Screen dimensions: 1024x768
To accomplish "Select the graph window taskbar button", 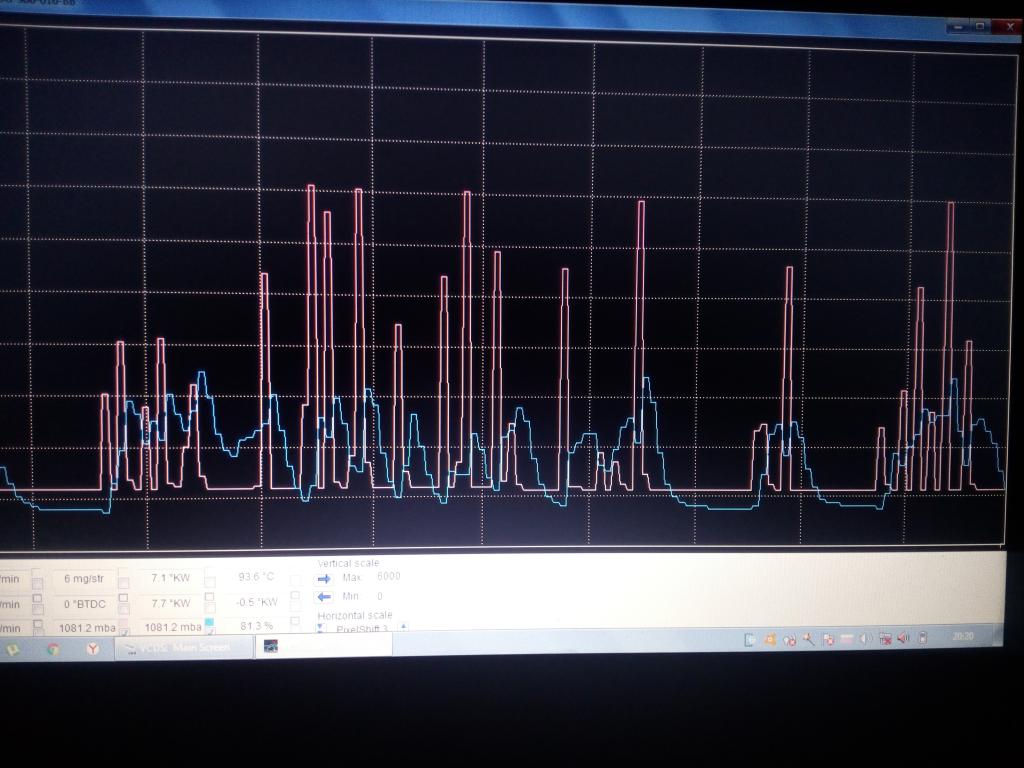I will coord(324,646).
